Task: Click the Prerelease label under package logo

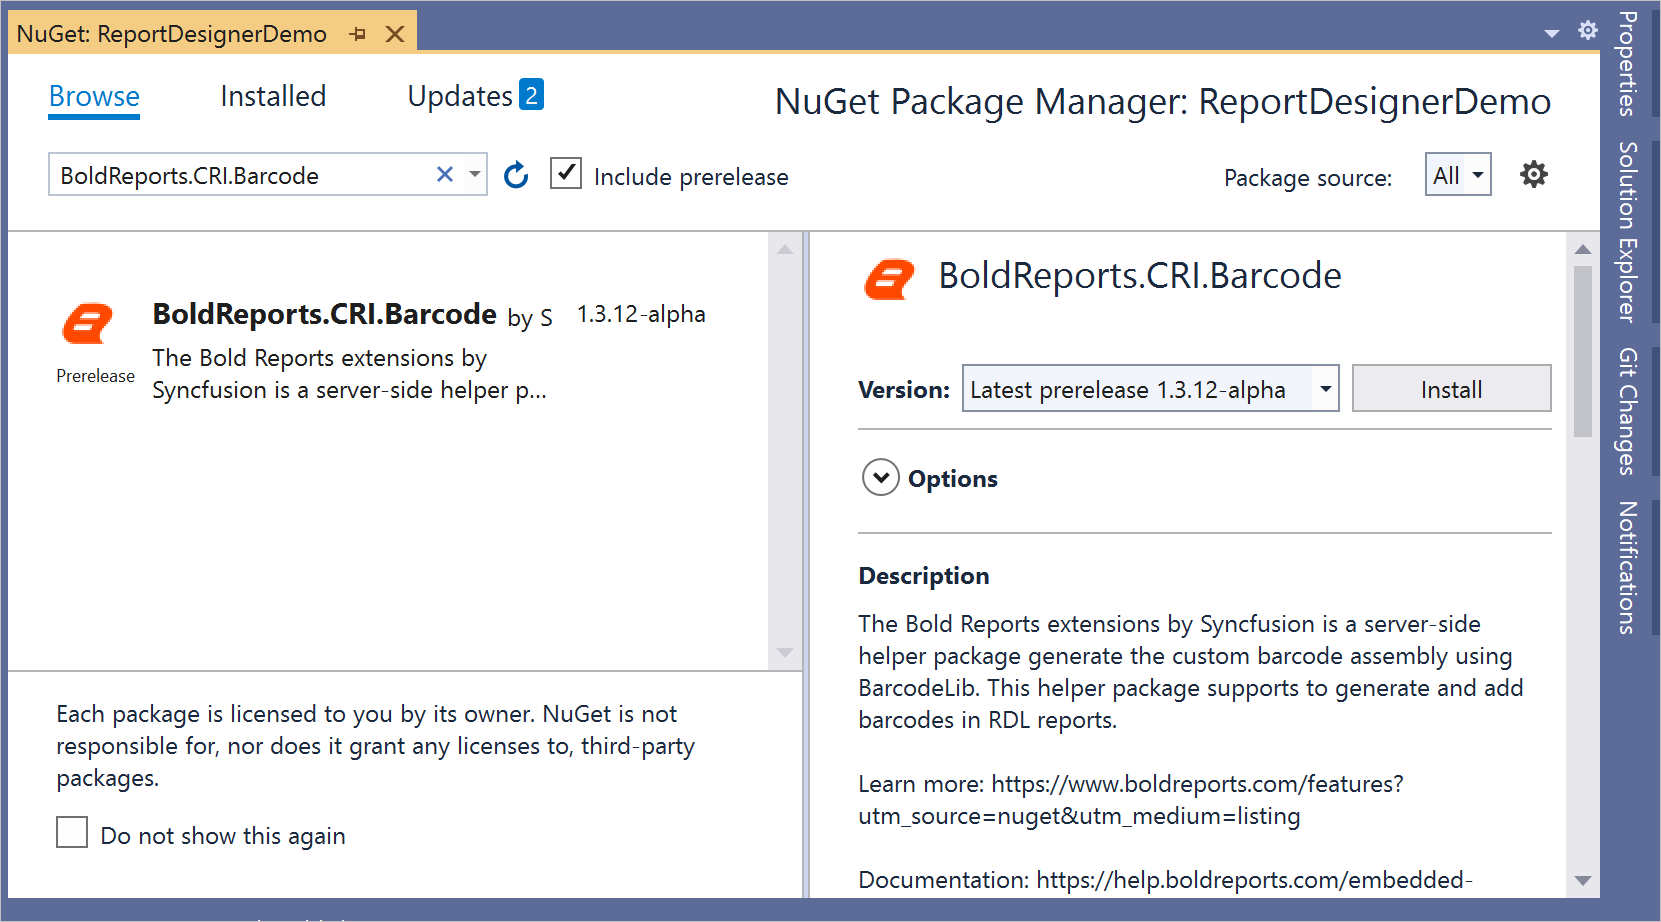Action: [95, 376]
